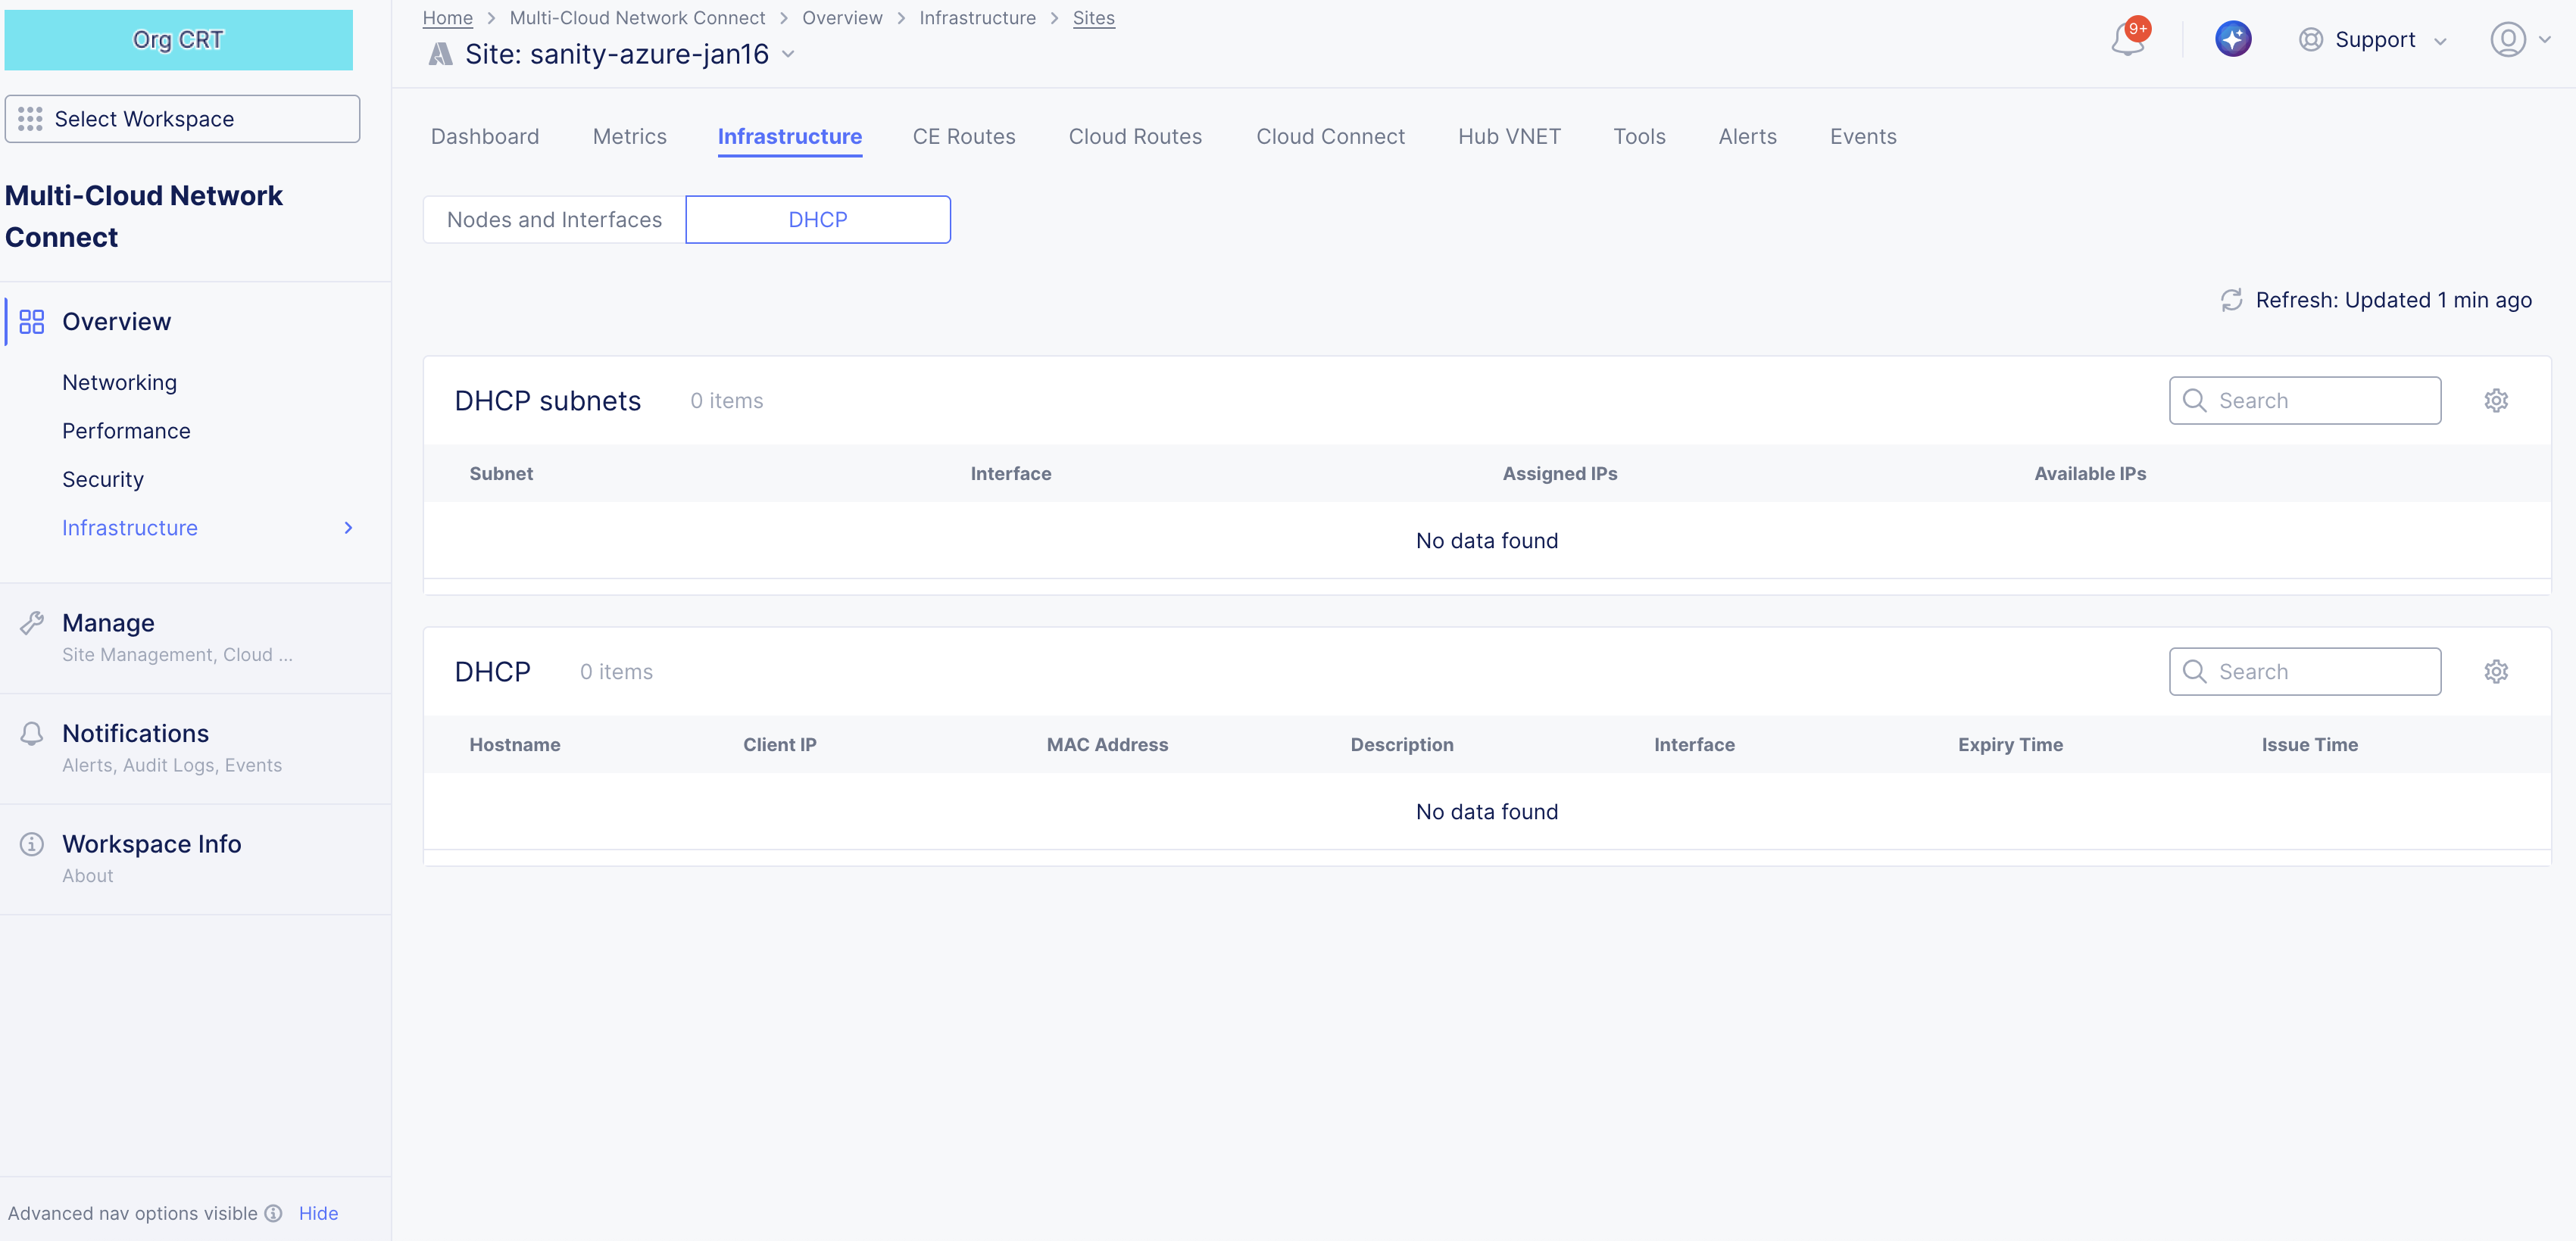Click the Hide advanced nav link

tap(318, 1213)
